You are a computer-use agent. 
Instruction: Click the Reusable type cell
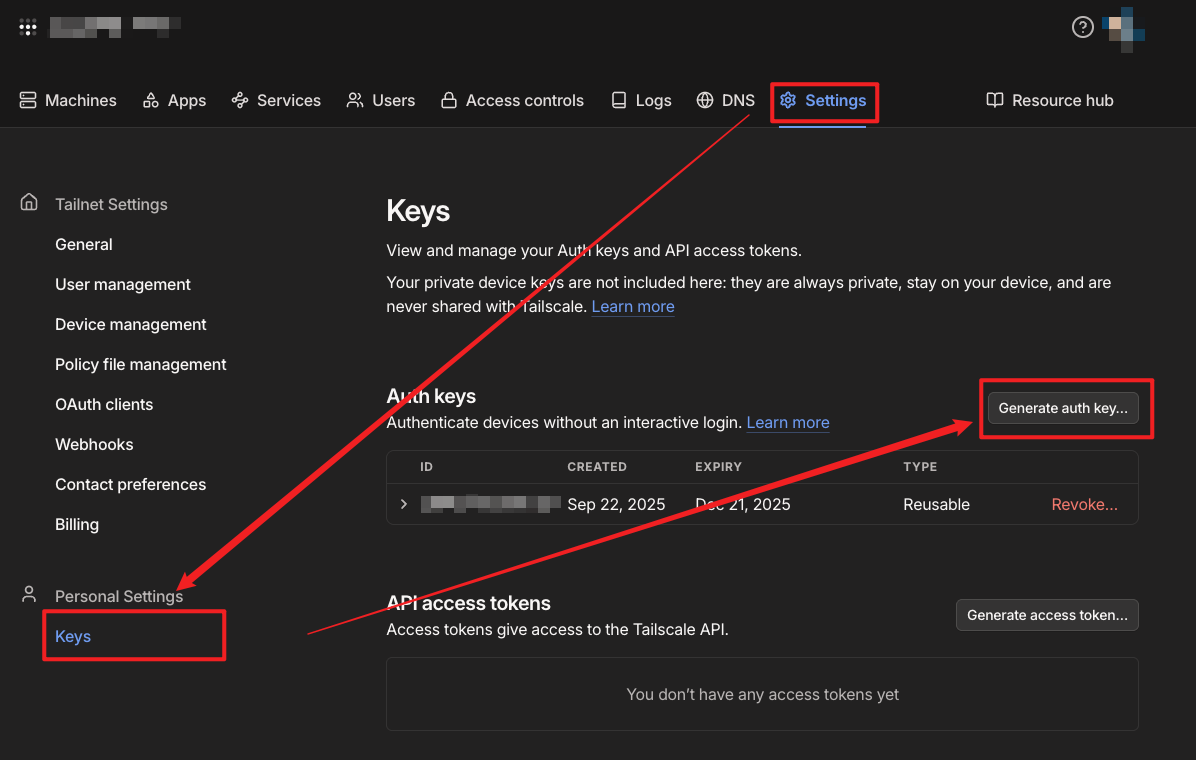tap(937, 504)
